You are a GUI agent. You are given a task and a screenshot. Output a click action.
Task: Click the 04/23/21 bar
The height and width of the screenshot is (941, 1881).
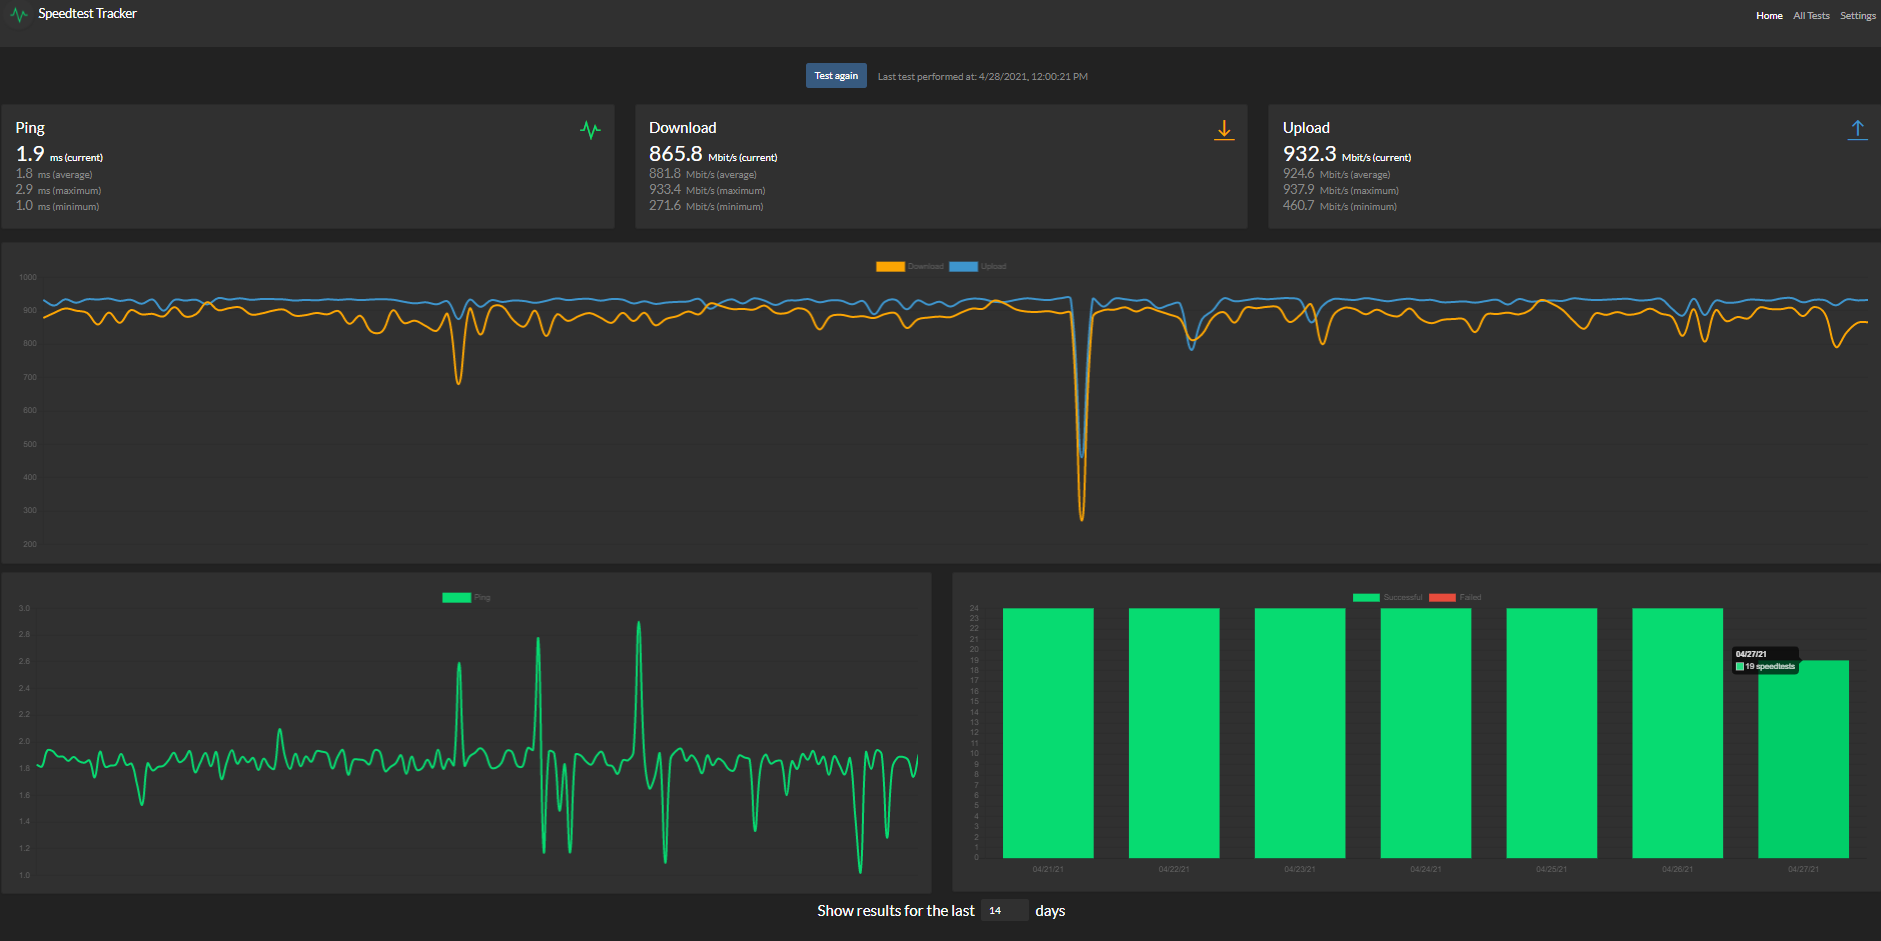1300,733
